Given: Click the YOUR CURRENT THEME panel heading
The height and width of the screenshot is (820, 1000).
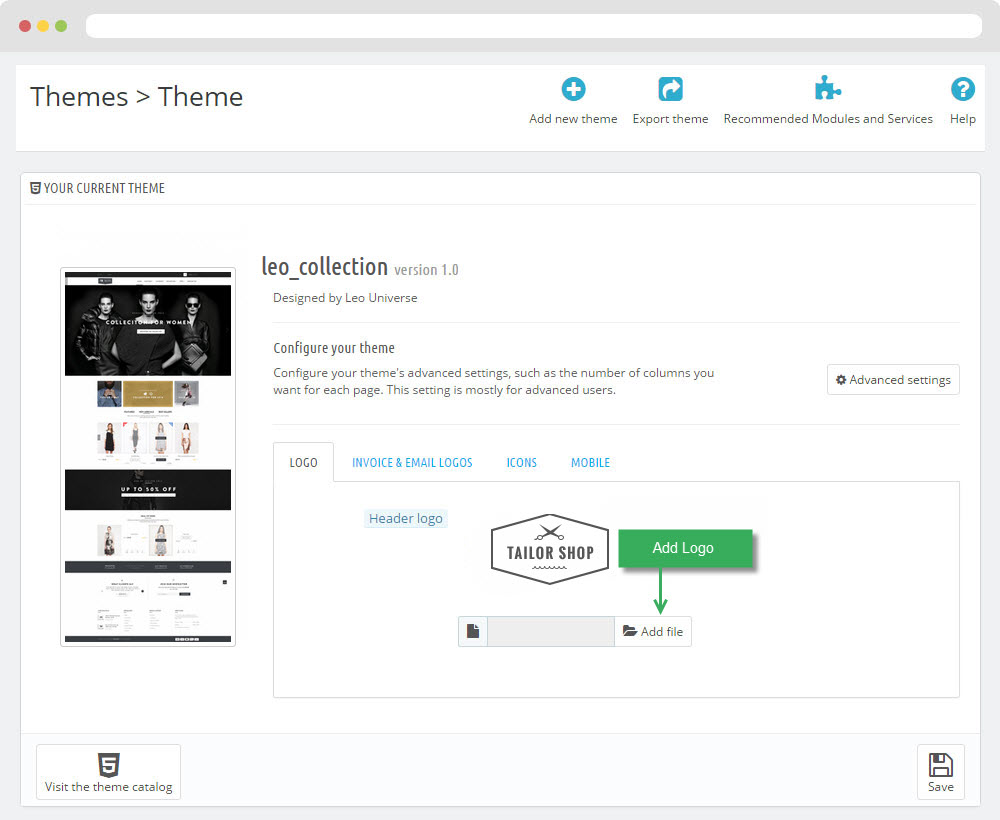Looking at the screenshot, I should point(104,188).
